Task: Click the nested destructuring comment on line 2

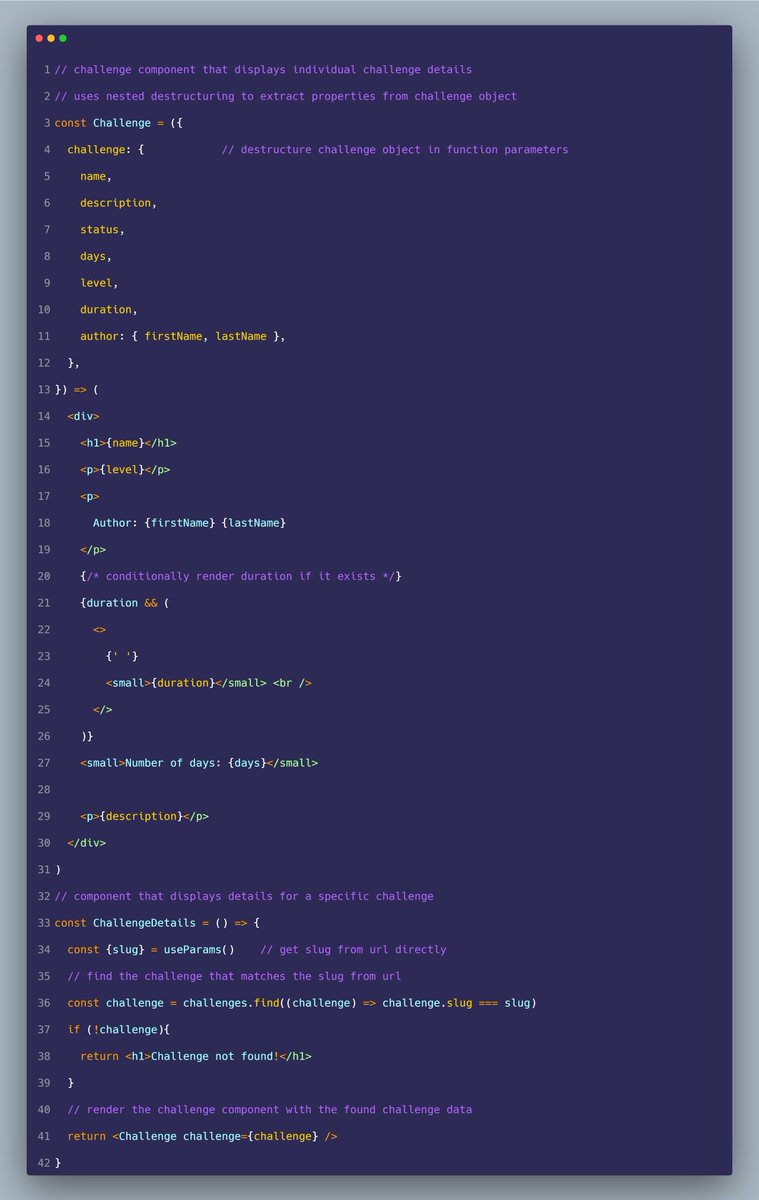Action: click(285, 96)
